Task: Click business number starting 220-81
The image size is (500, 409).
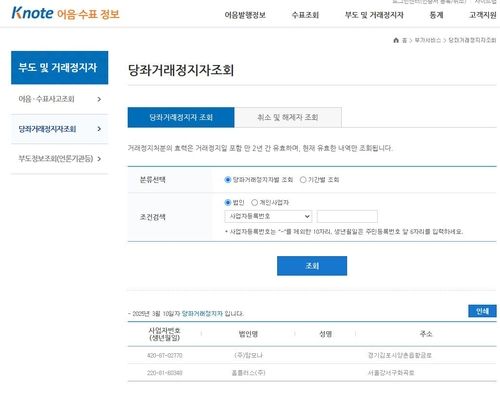Action: click(x=165, y=373)
